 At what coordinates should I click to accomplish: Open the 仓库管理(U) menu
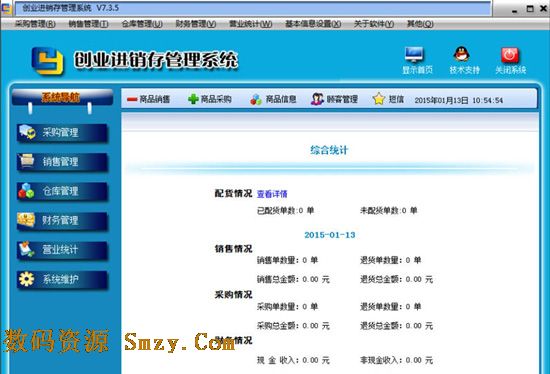pyautogui.click(x=142, y=24)
